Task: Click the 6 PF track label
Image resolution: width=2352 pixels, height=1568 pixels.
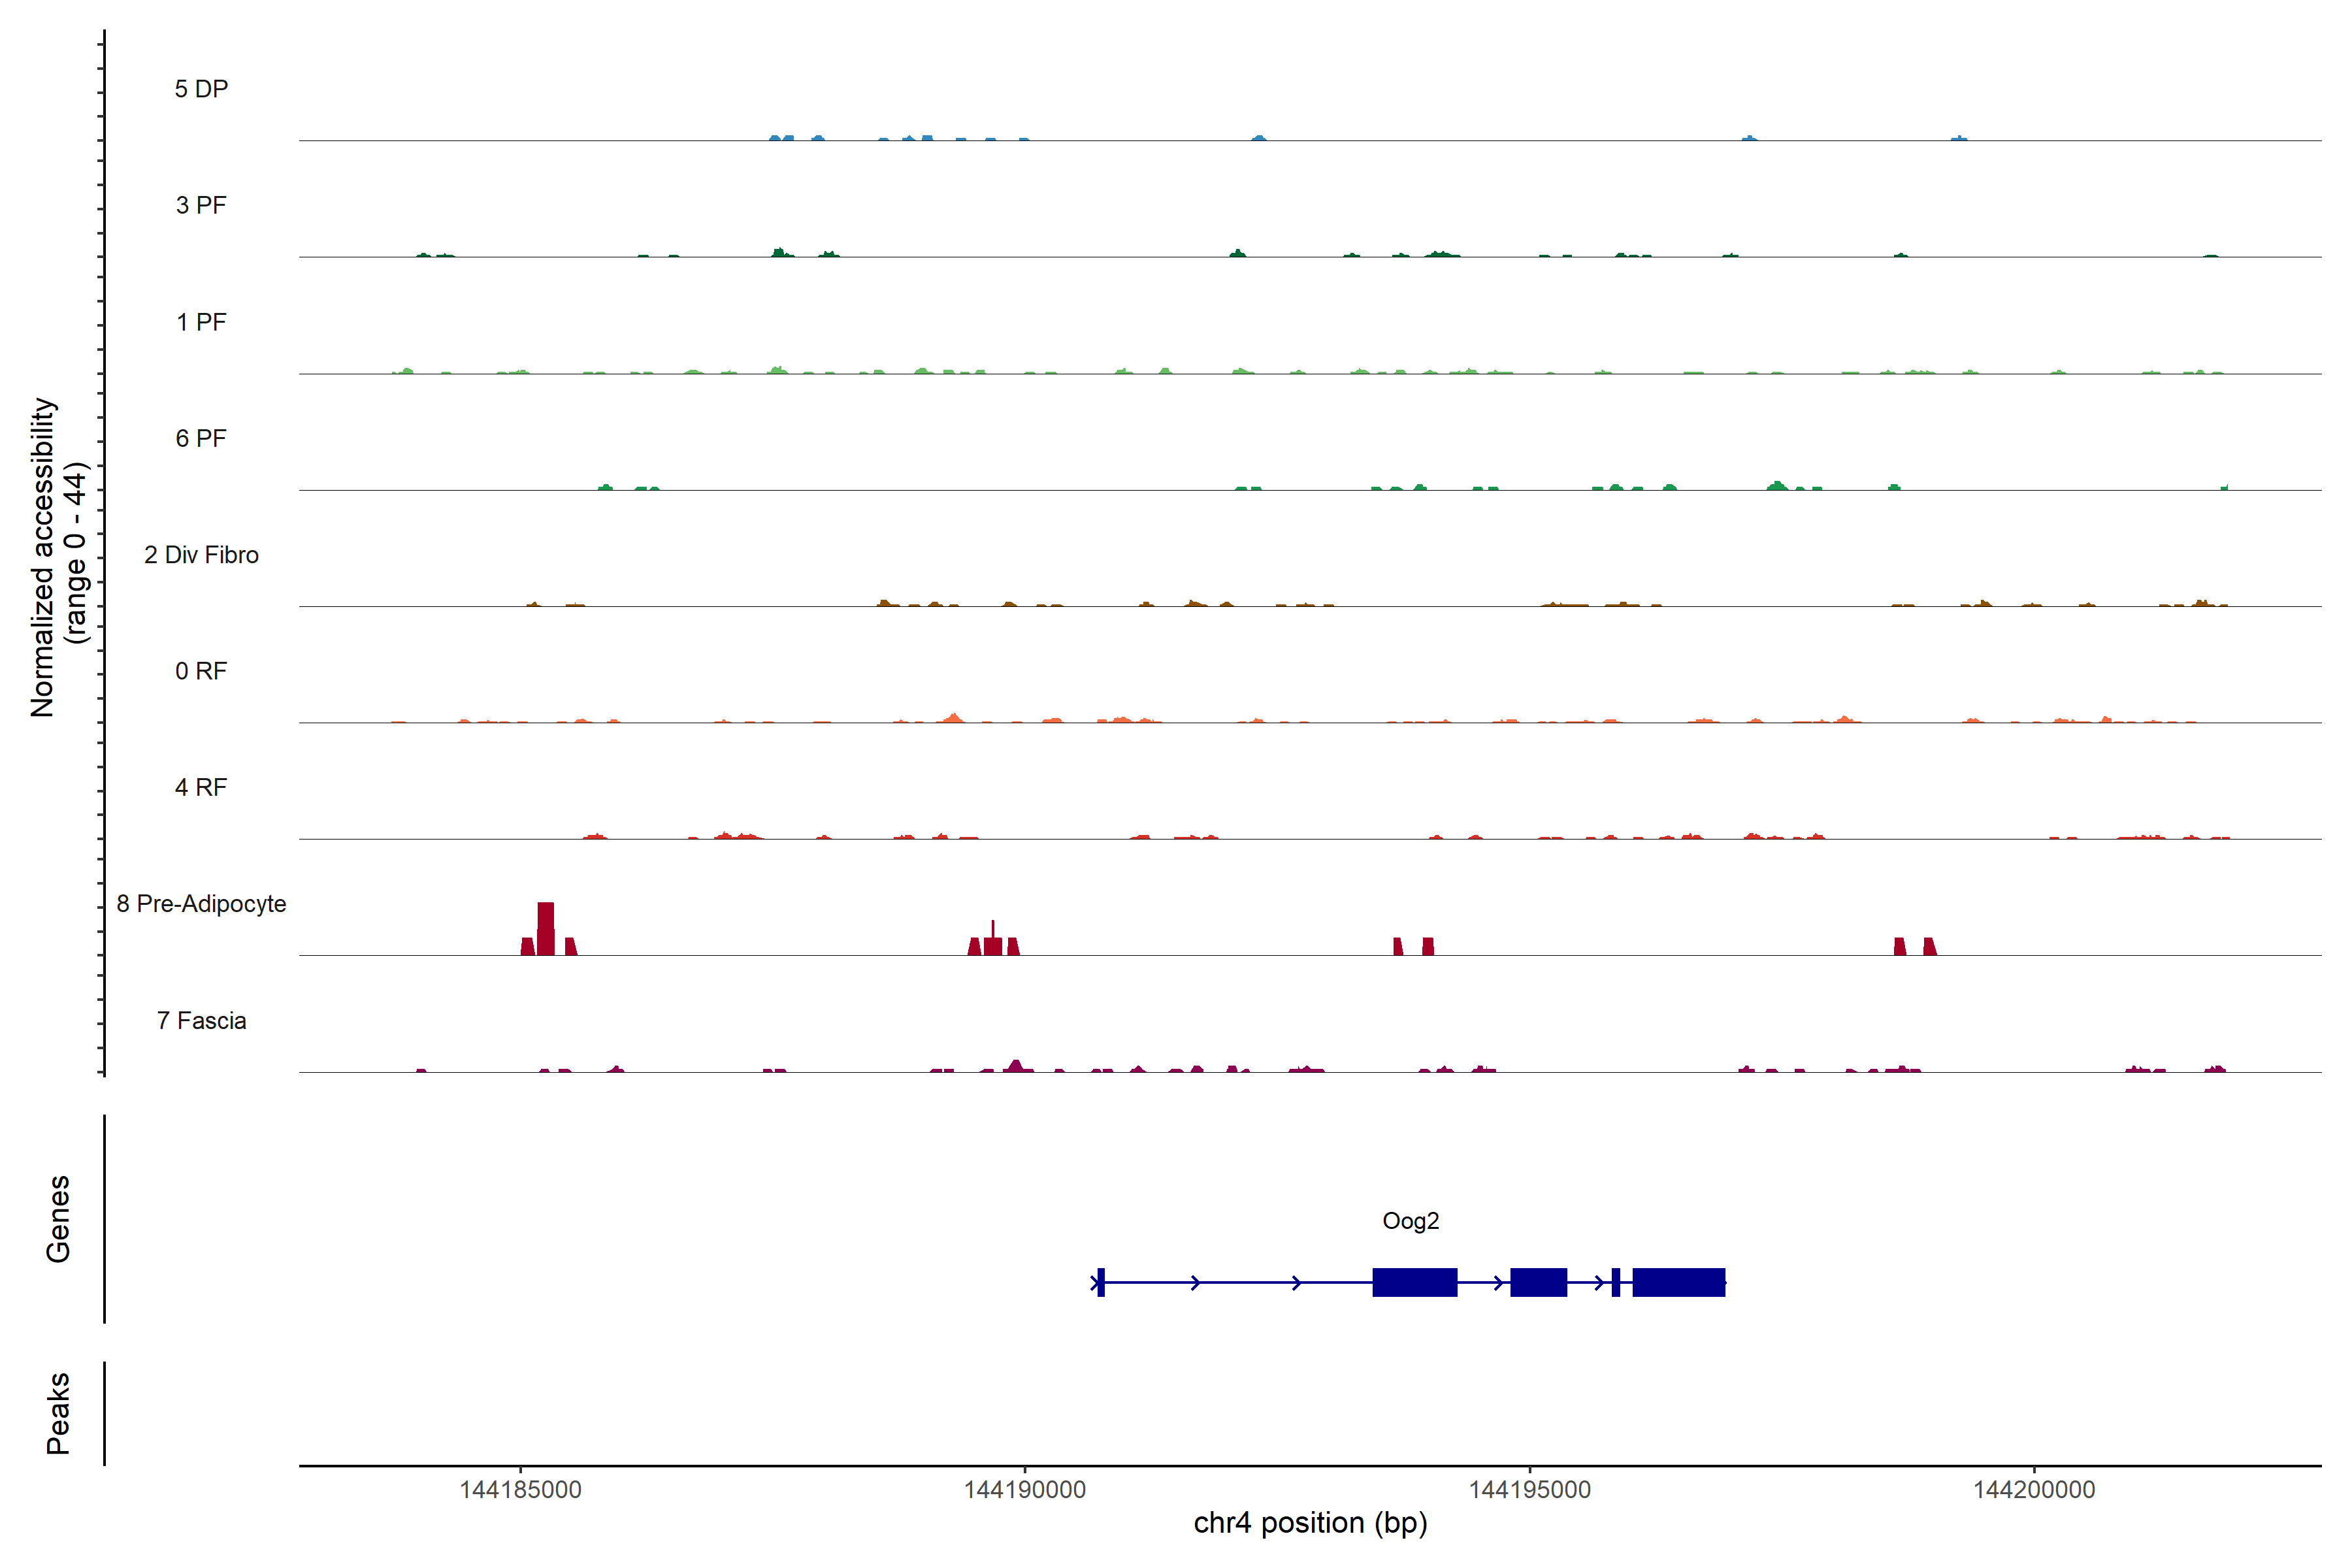Action: tap(201, 438)
